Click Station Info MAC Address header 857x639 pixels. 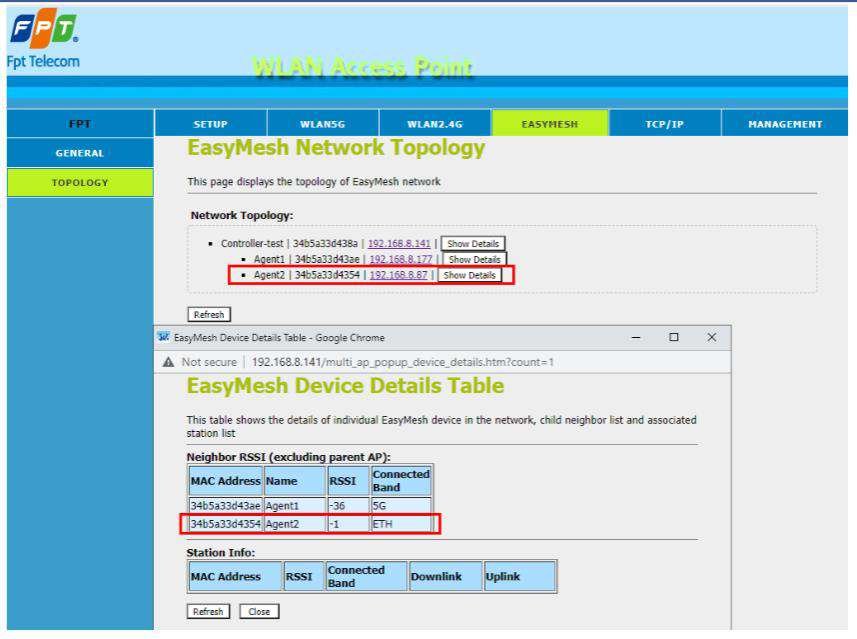pos(235,576)
